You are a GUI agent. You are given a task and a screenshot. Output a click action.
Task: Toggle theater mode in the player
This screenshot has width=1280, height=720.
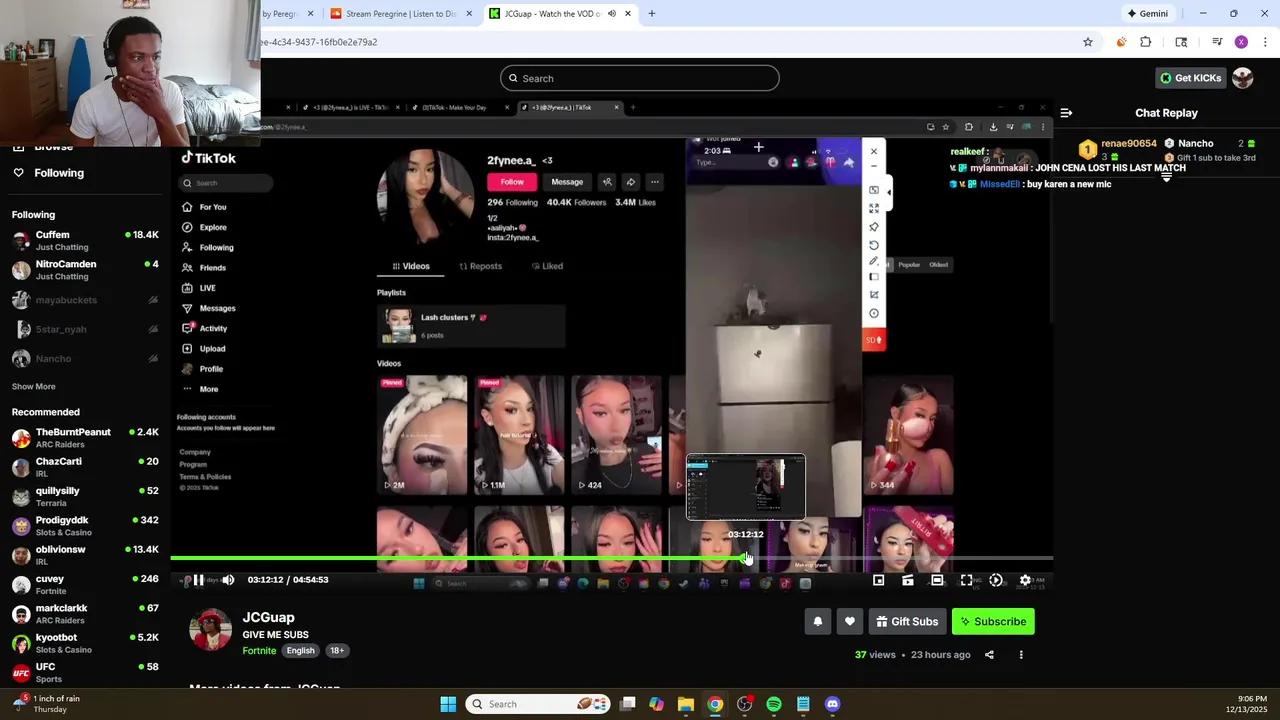tap(937, 580)
